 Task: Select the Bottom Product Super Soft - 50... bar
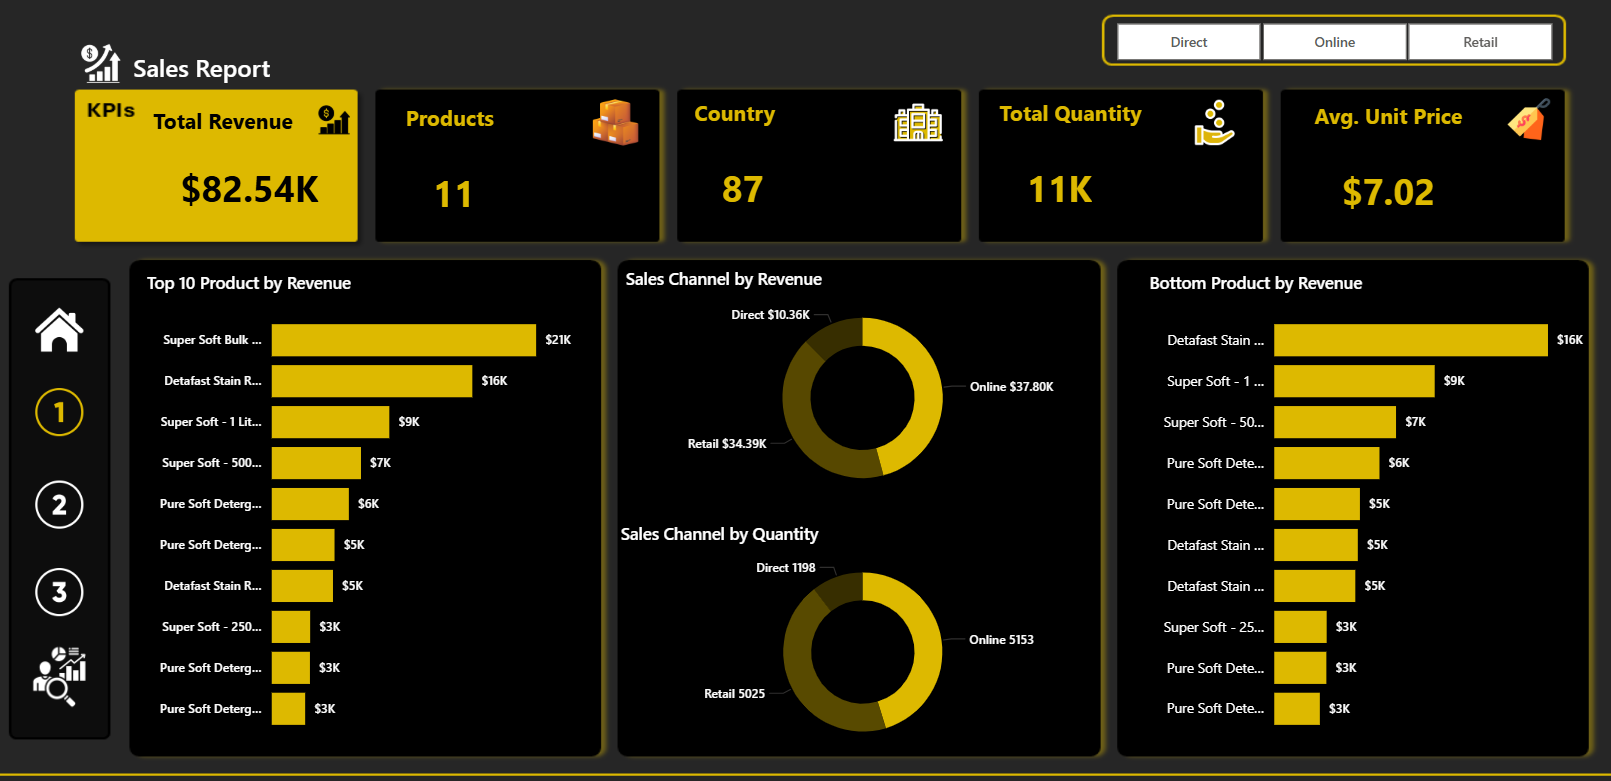click(1335, 422)
